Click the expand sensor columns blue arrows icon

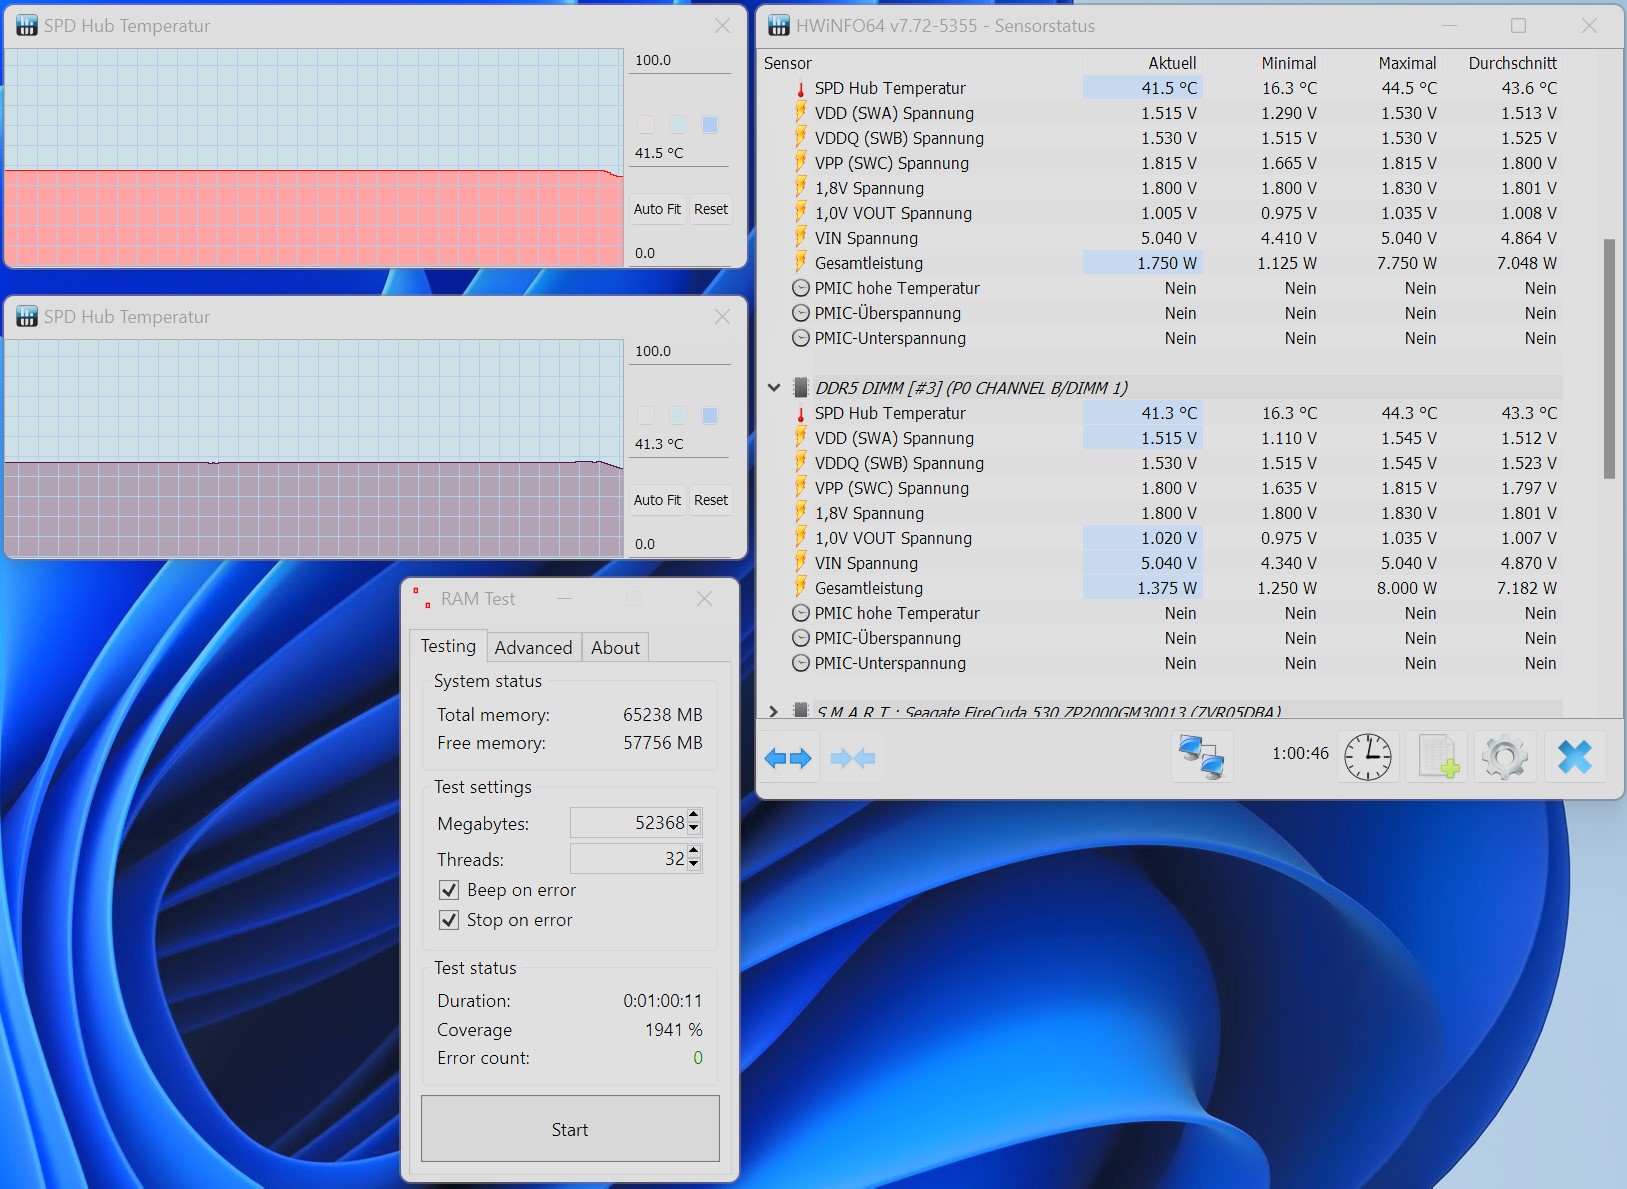[x=788, y=758]
